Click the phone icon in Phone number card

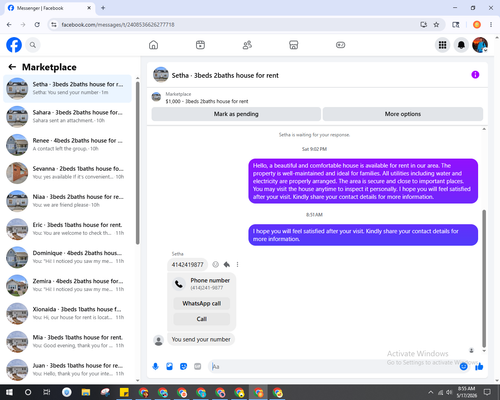tap(179, 284)
